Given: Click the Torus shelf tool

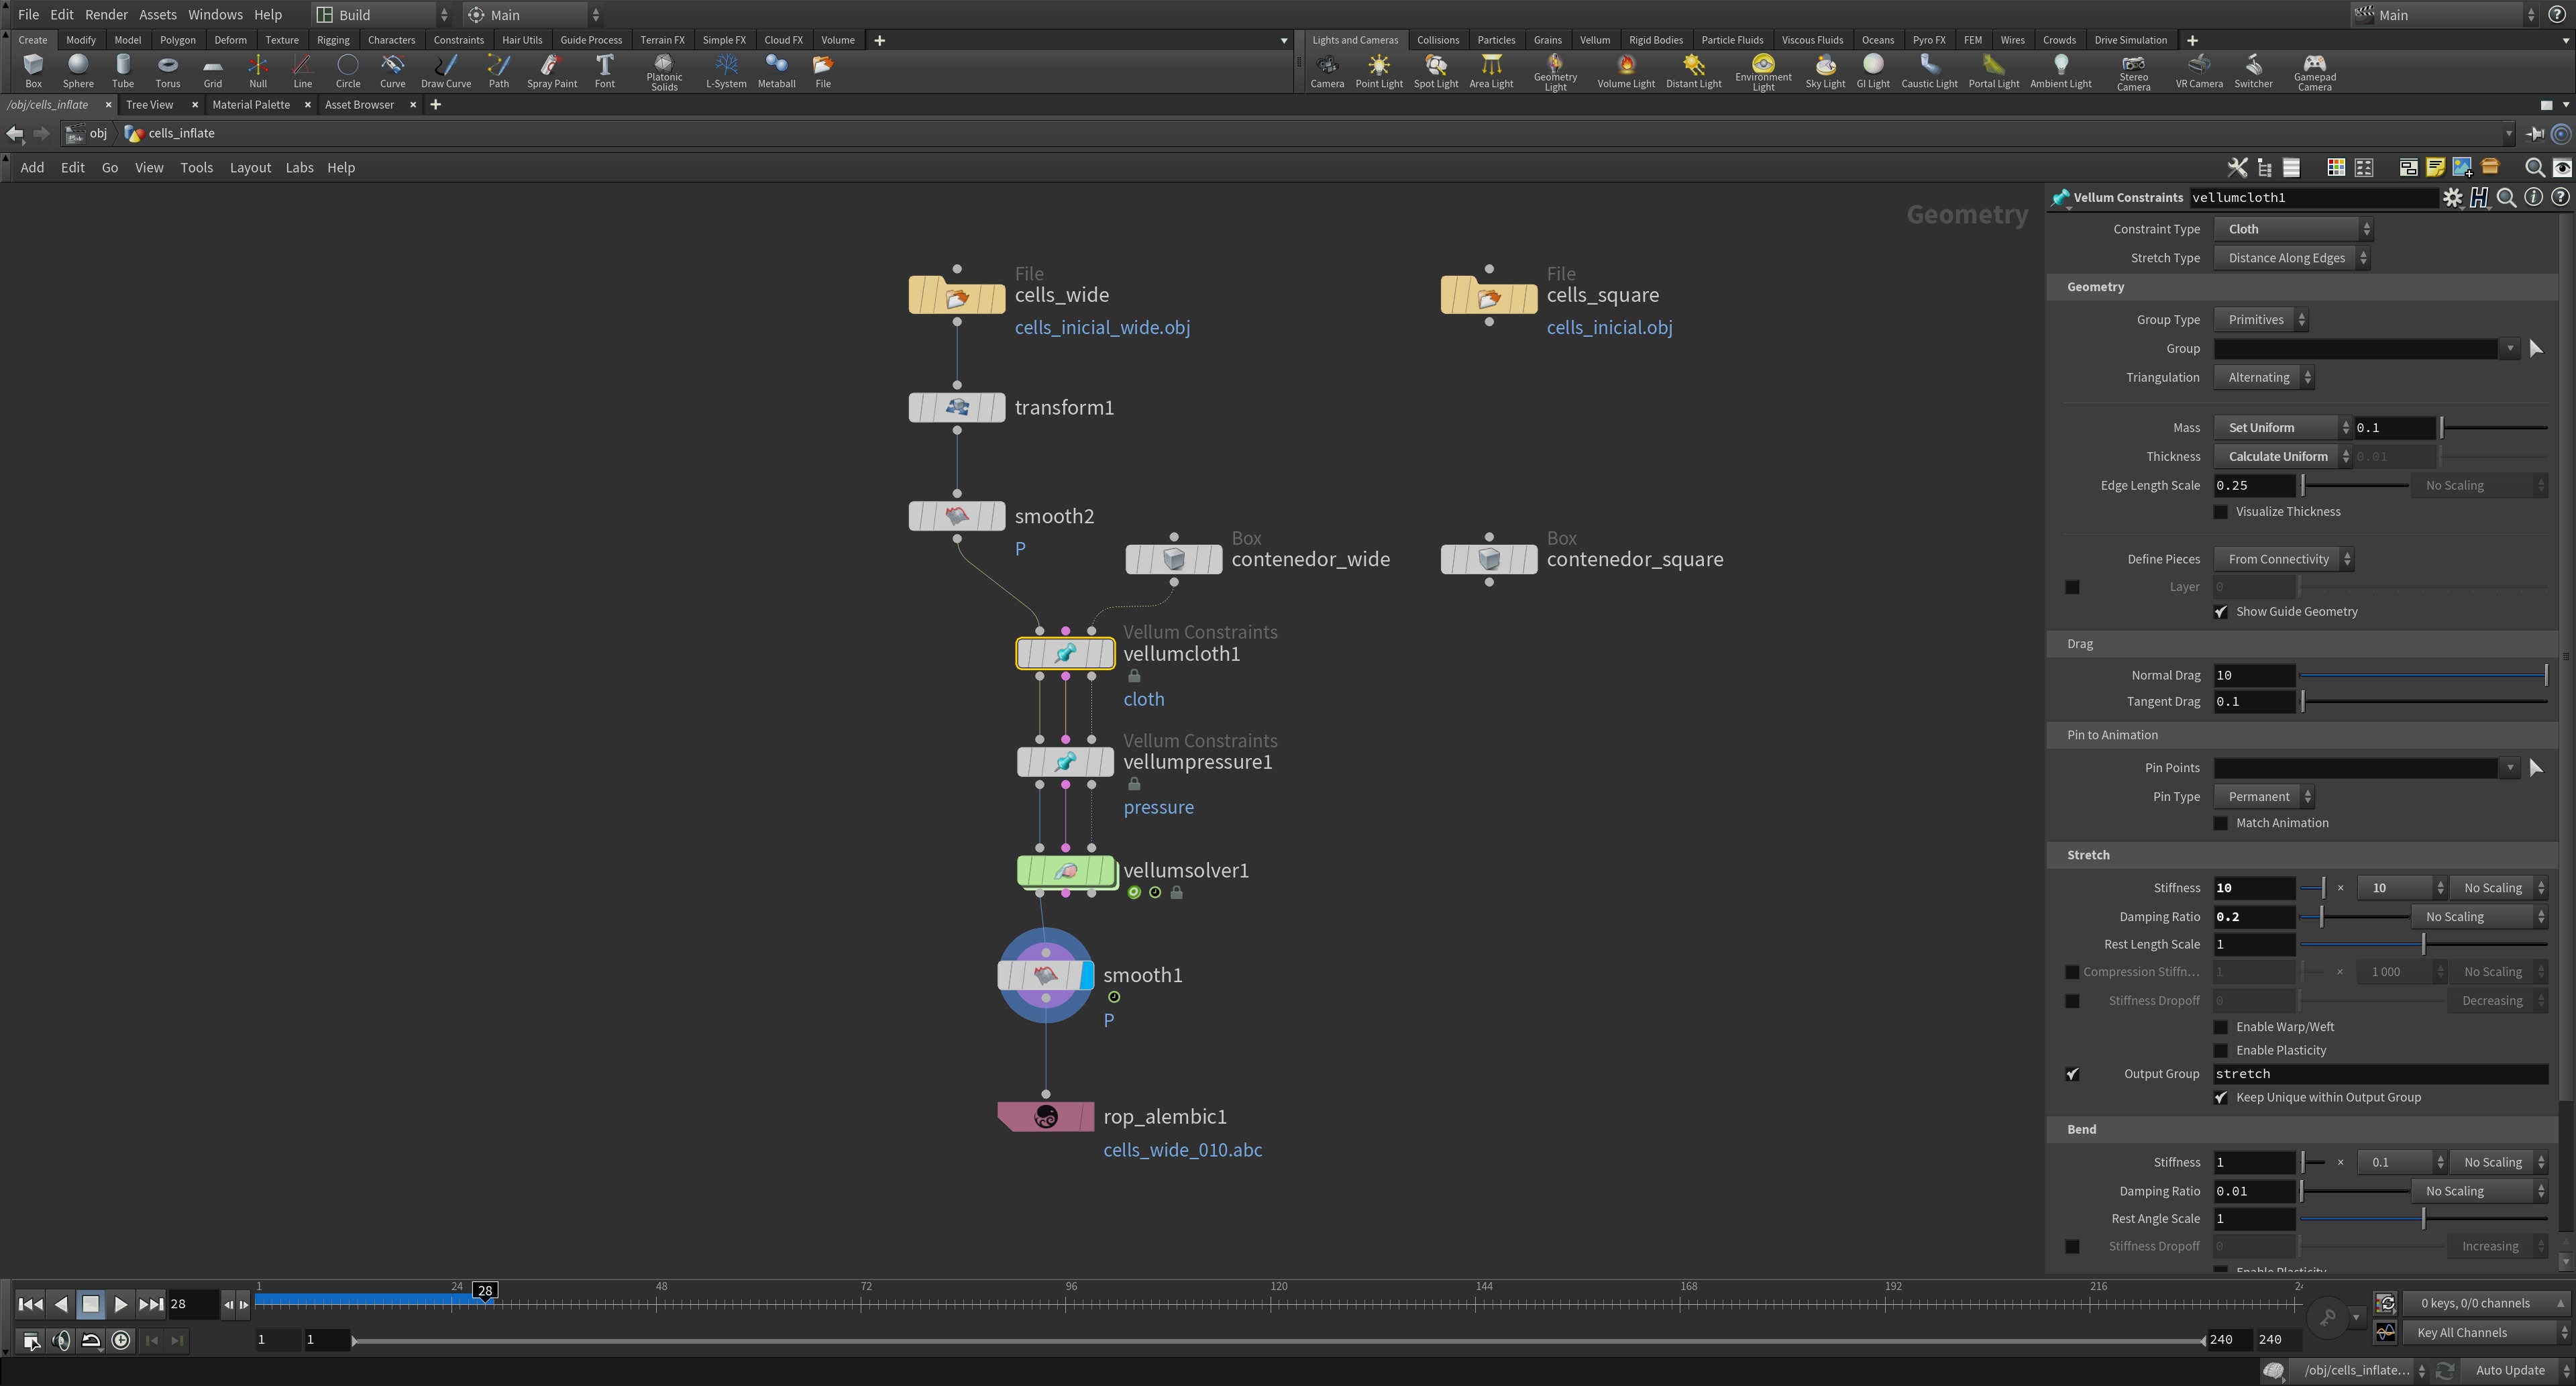Looking at the screenshot, I should (167, 70).
